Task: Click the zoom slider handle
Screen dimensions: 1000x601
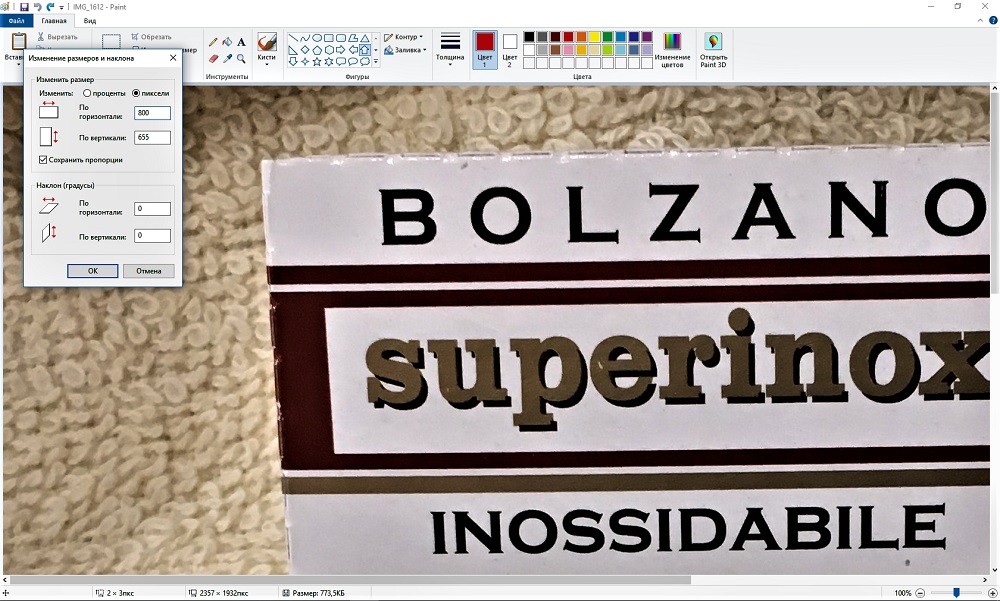Action: click(956, 593)
